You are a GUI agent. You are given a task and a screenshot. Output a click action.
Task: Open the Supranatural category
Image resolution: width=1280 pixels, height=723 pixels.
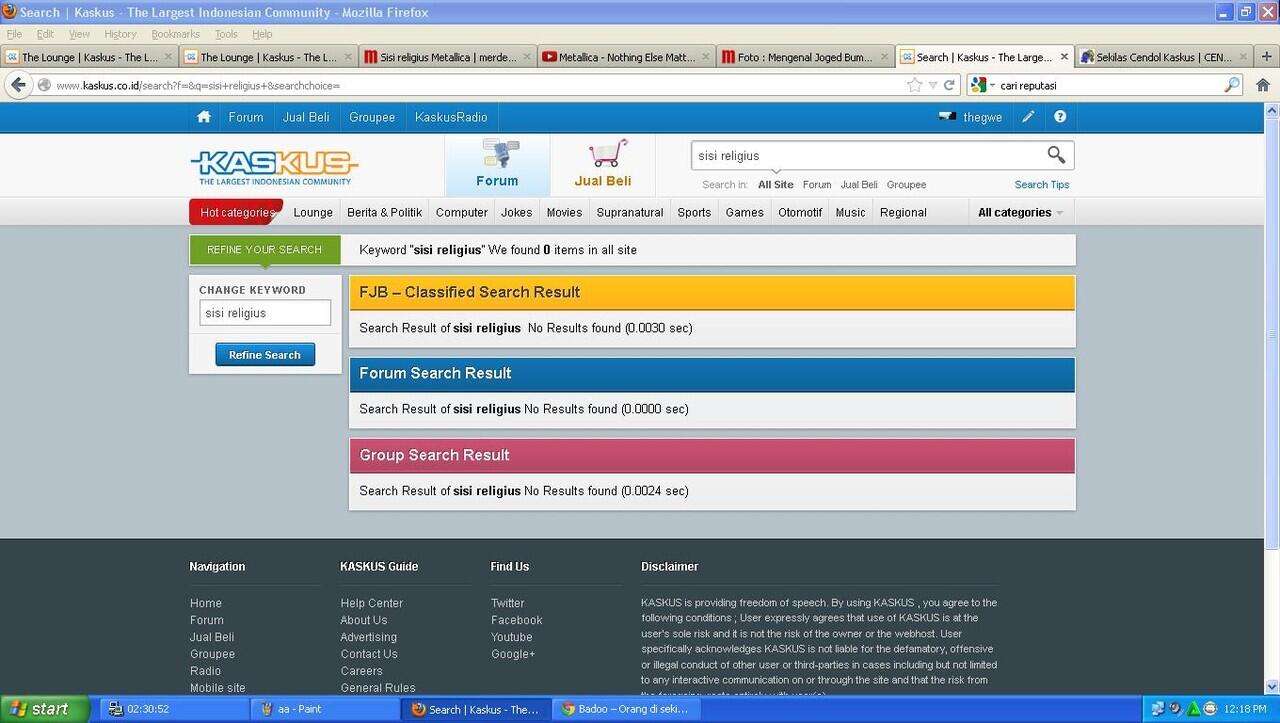[x=630, y=212]
